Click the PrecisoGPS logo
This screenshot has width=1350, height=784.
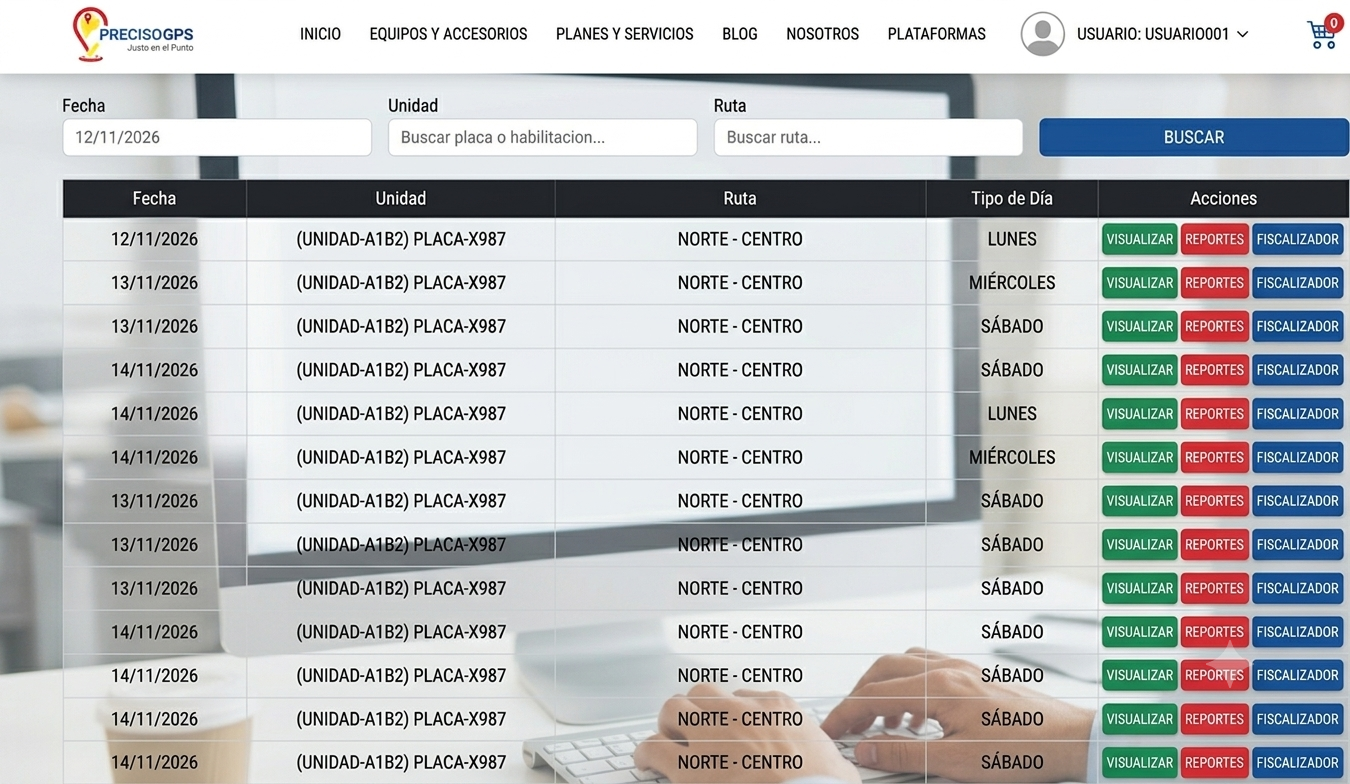click(x=133, y=34)
